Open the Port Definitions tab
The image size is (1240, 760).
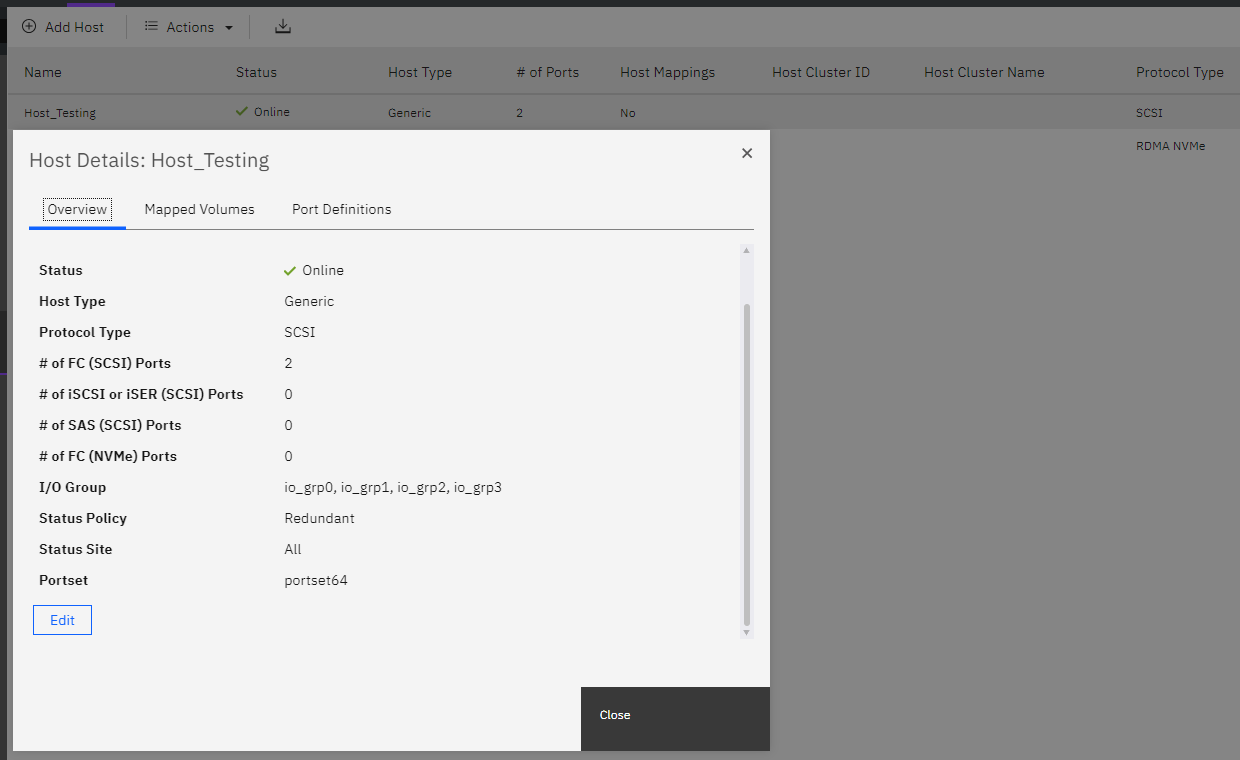pos(341,210)
